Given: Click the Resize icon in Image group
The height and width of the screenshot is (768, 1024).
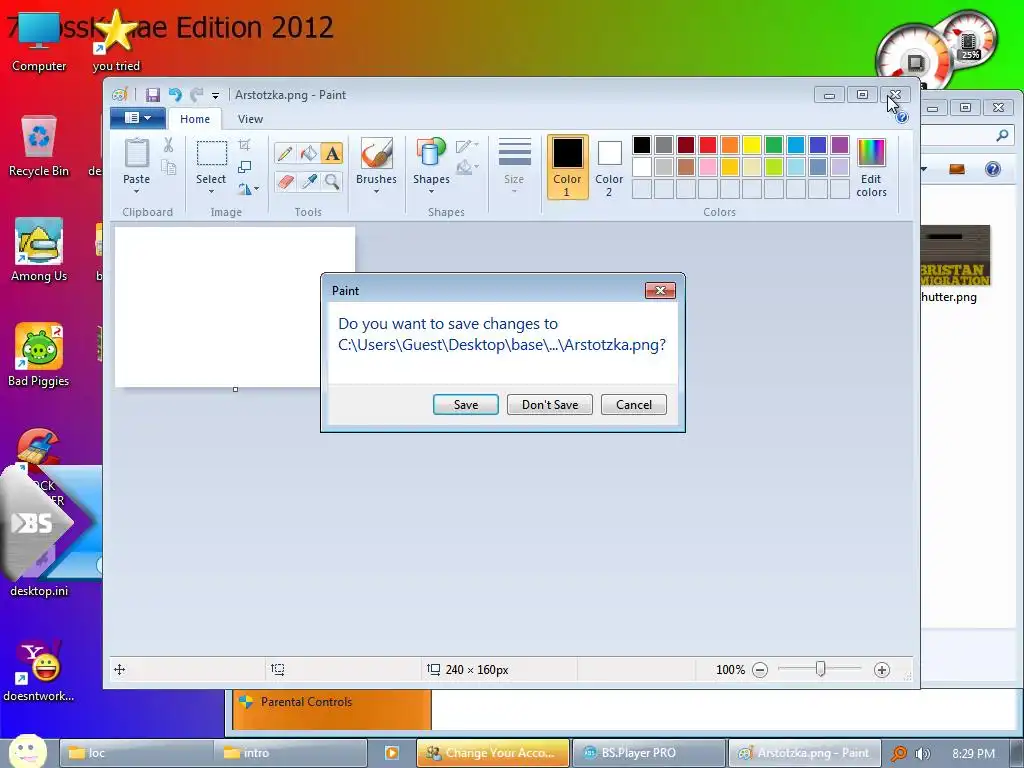Looking at the screenshot, I should pos(244,167).
